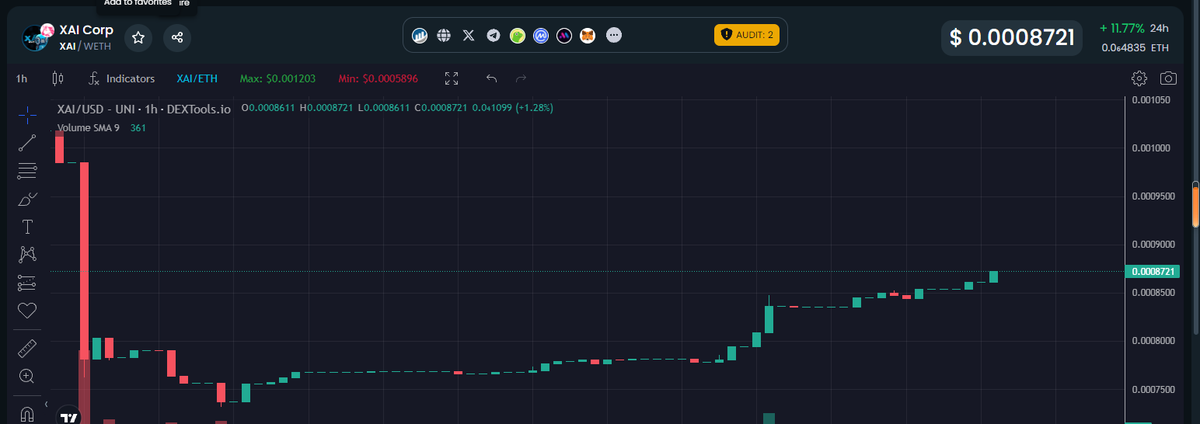Select the XABCD pattern tool
1200x424 pixels.
coord(27,254)
